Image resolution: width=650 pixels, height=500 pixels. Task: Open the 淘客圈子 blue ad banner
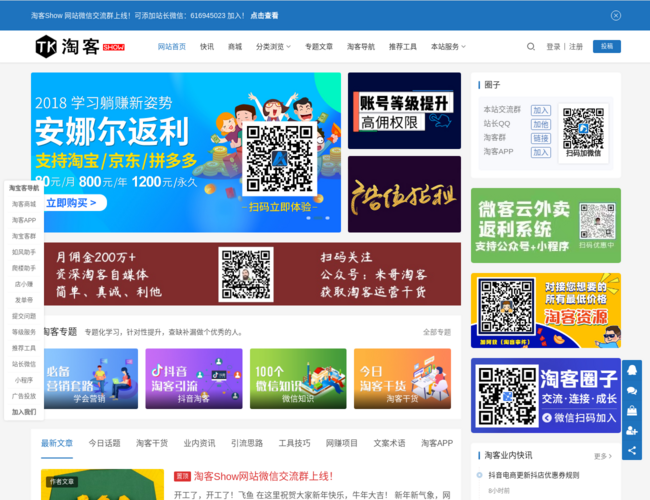coord(546,396)
